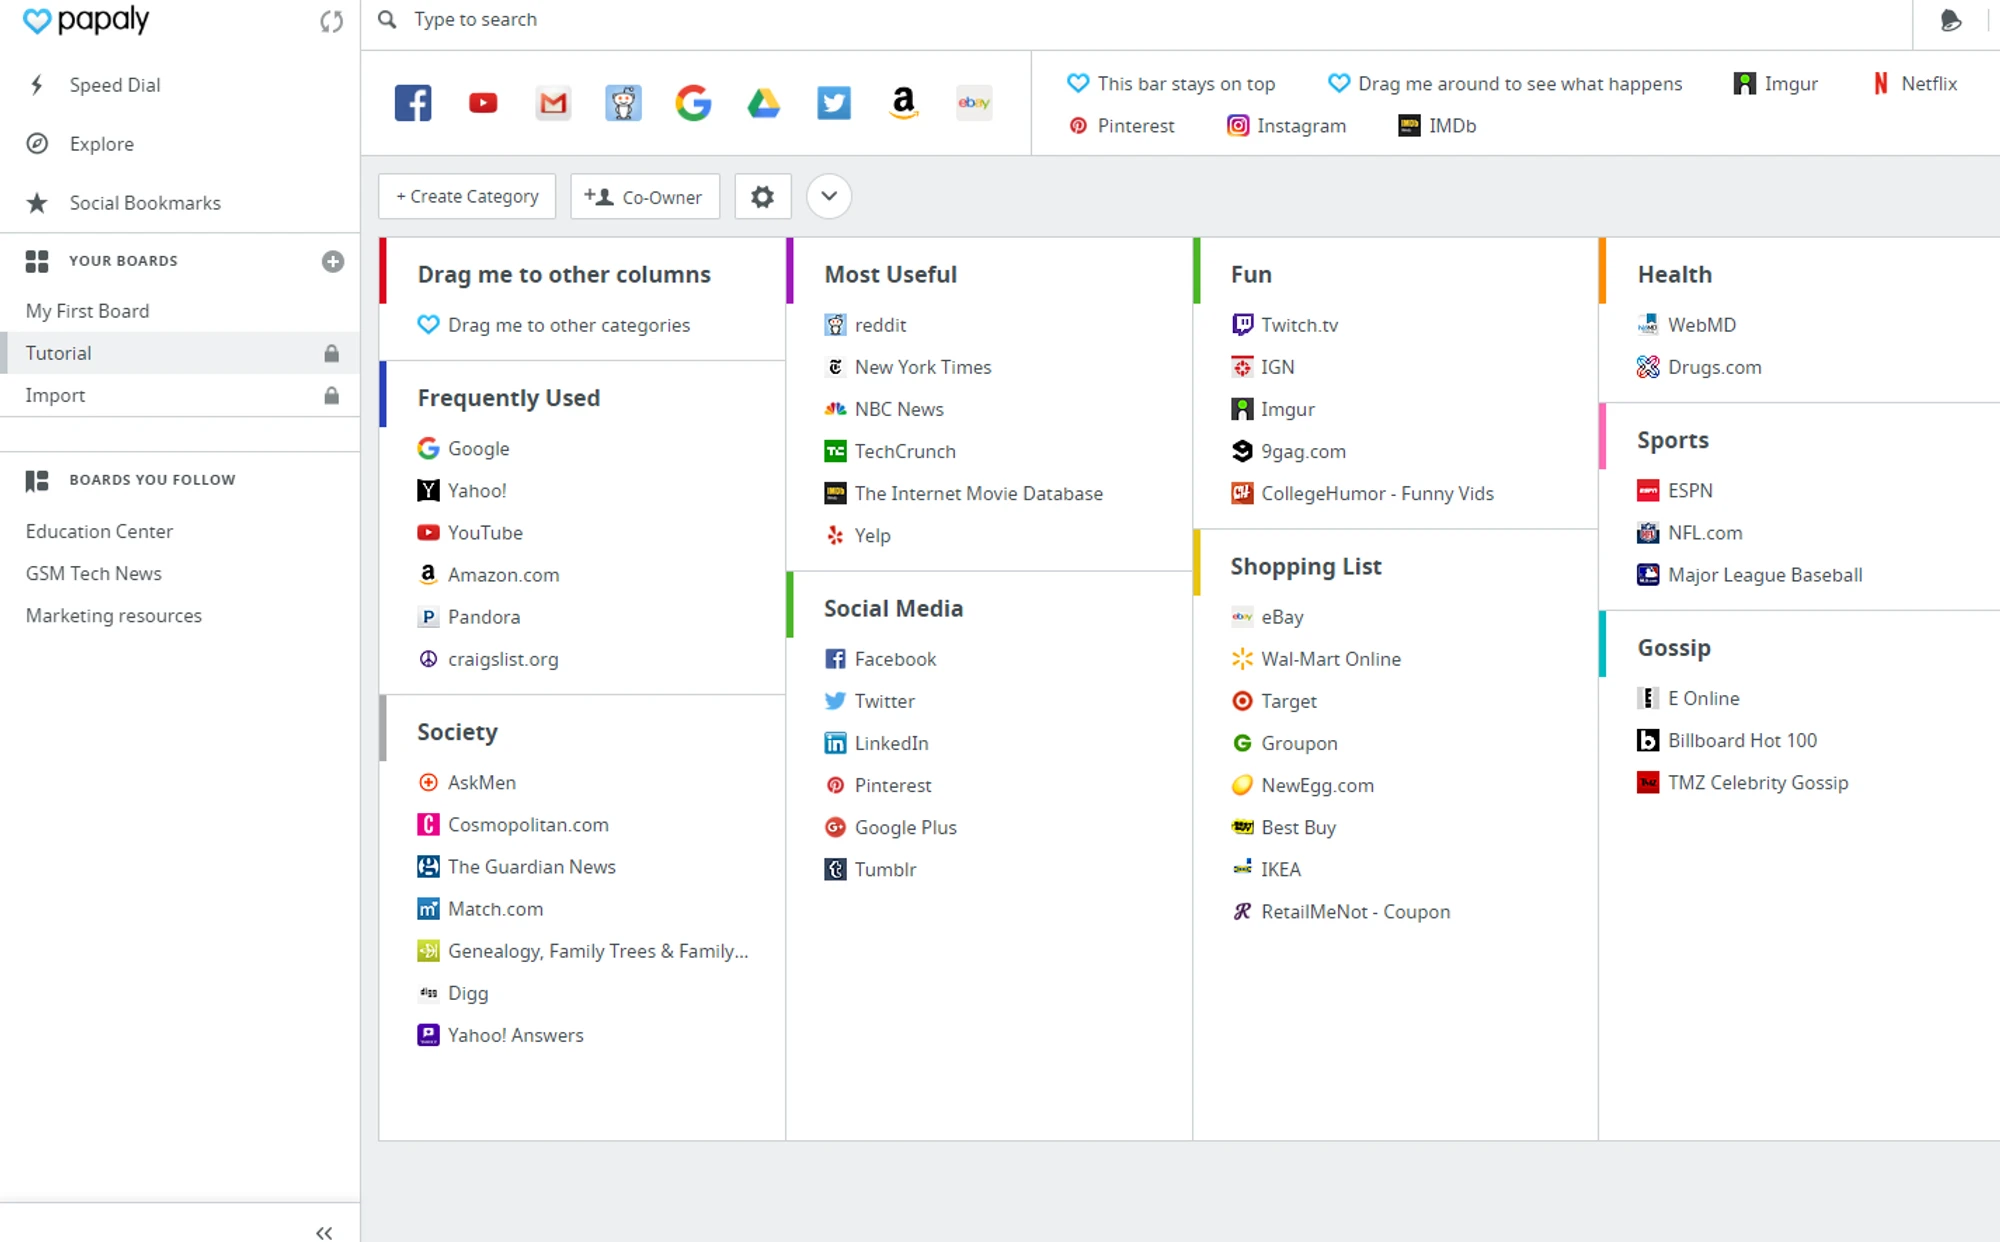
Task: Expand the round chevron dropdown button
Action: pos(829,196)
